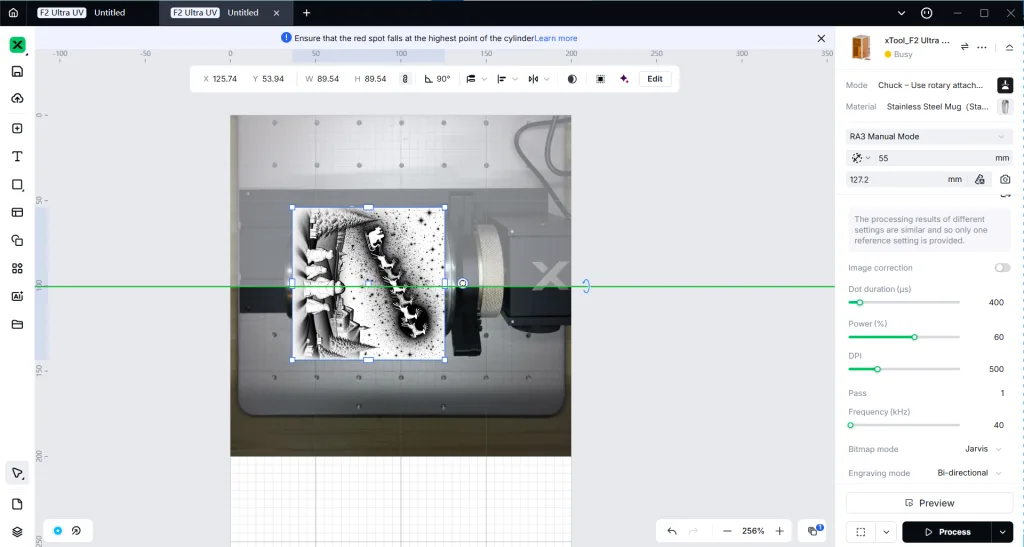Save the project with disk icon
The height and width of the screenshot is (547, 1024).
point(18,72)
